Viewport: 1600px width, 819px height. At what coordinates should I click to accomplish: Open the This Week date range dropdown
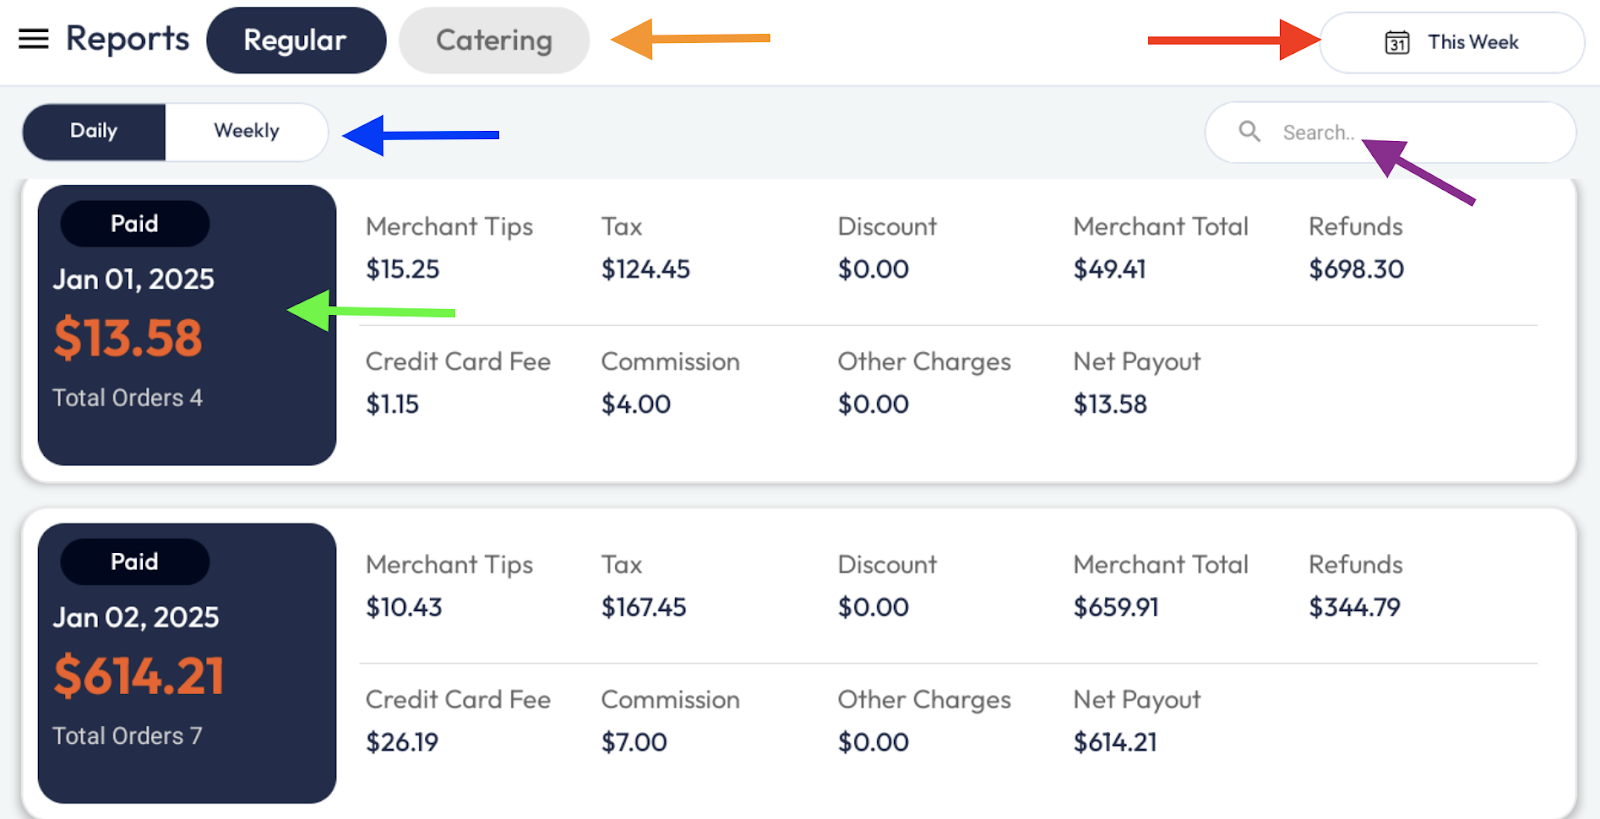point(1452,42)
